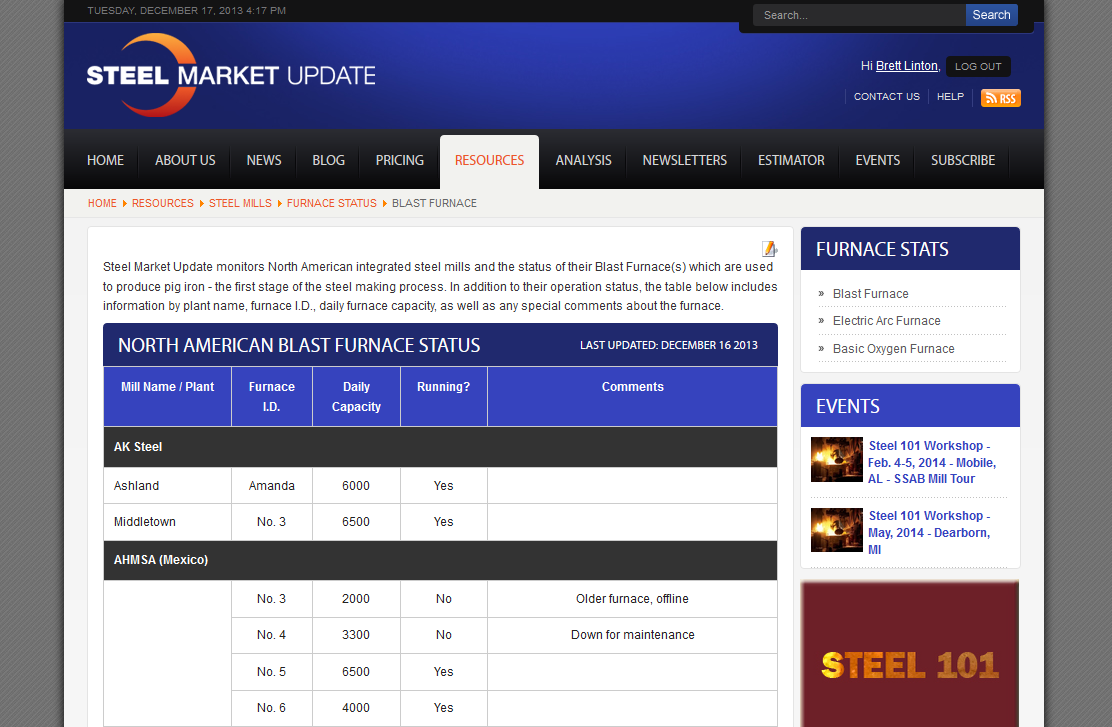Open the Estimator navigation tab
The height and width of the screenshot is (727, 1112).
tap(791, 160)
